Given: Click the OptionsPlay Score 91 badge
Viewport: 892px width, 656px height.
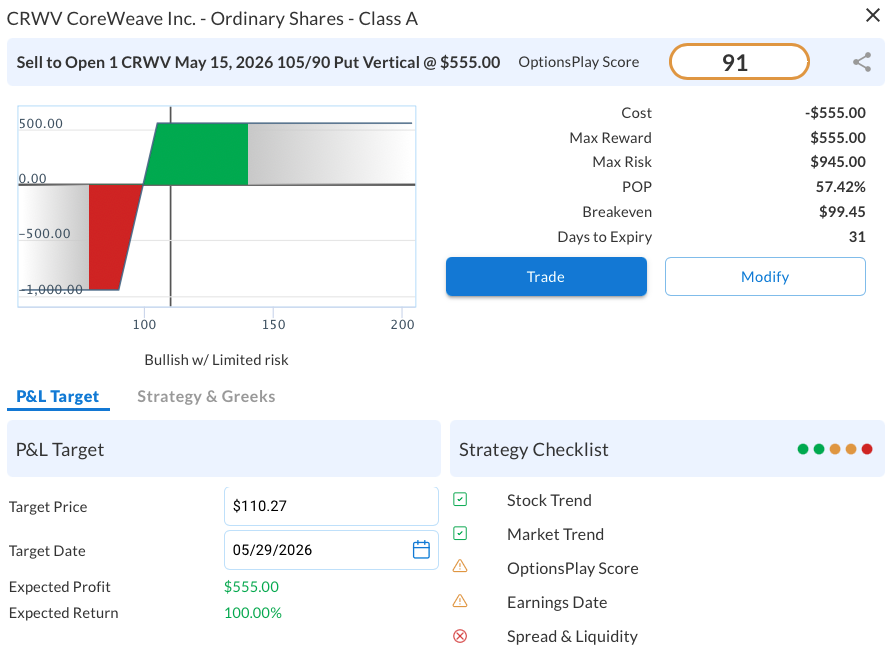Looking at the screenshot, I should (738, 61).
